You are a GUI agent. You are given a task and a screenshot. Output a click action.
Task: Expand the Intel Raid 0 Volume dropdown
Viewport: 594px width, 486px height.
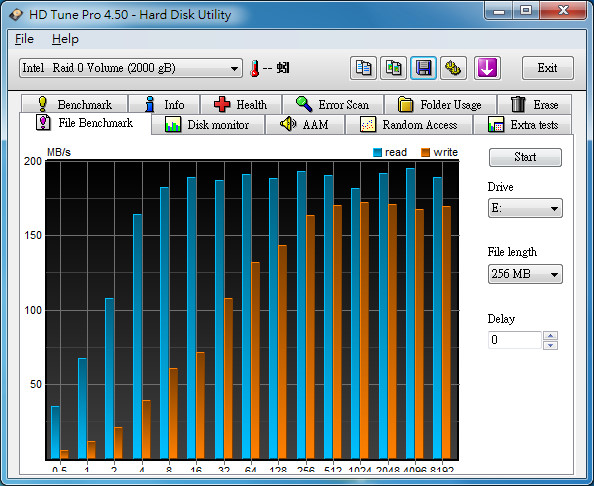[x=131, y=68]
